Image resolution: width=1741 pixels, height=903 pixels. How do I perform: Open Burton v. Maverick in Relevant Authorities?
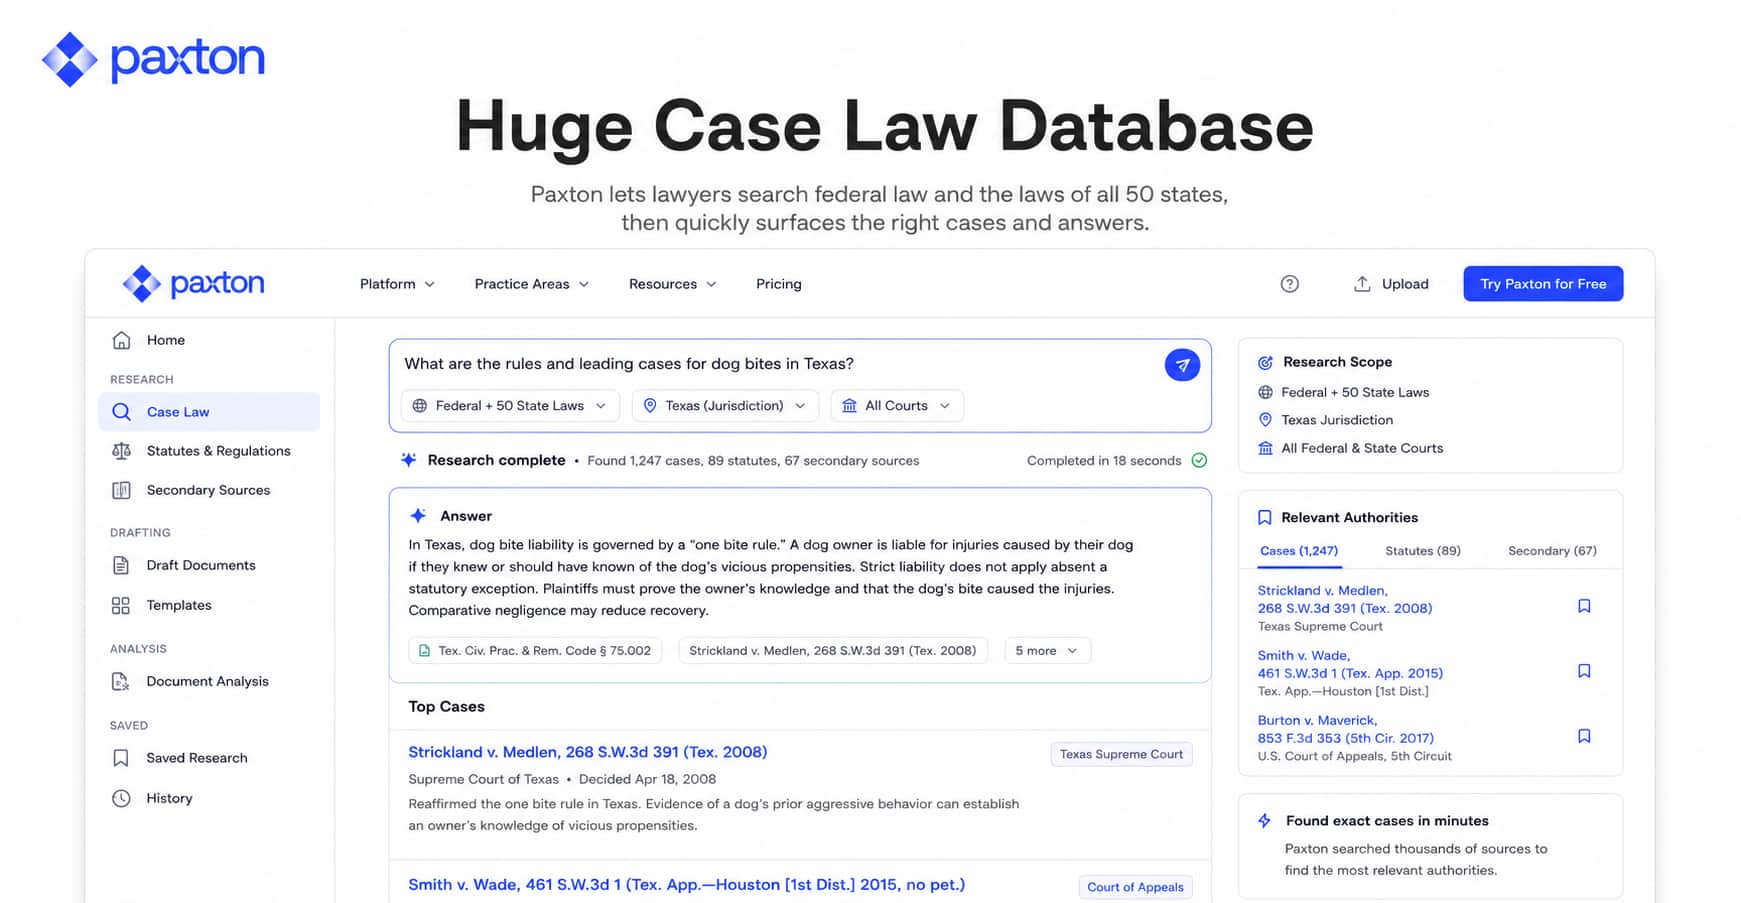(1345, 729)
